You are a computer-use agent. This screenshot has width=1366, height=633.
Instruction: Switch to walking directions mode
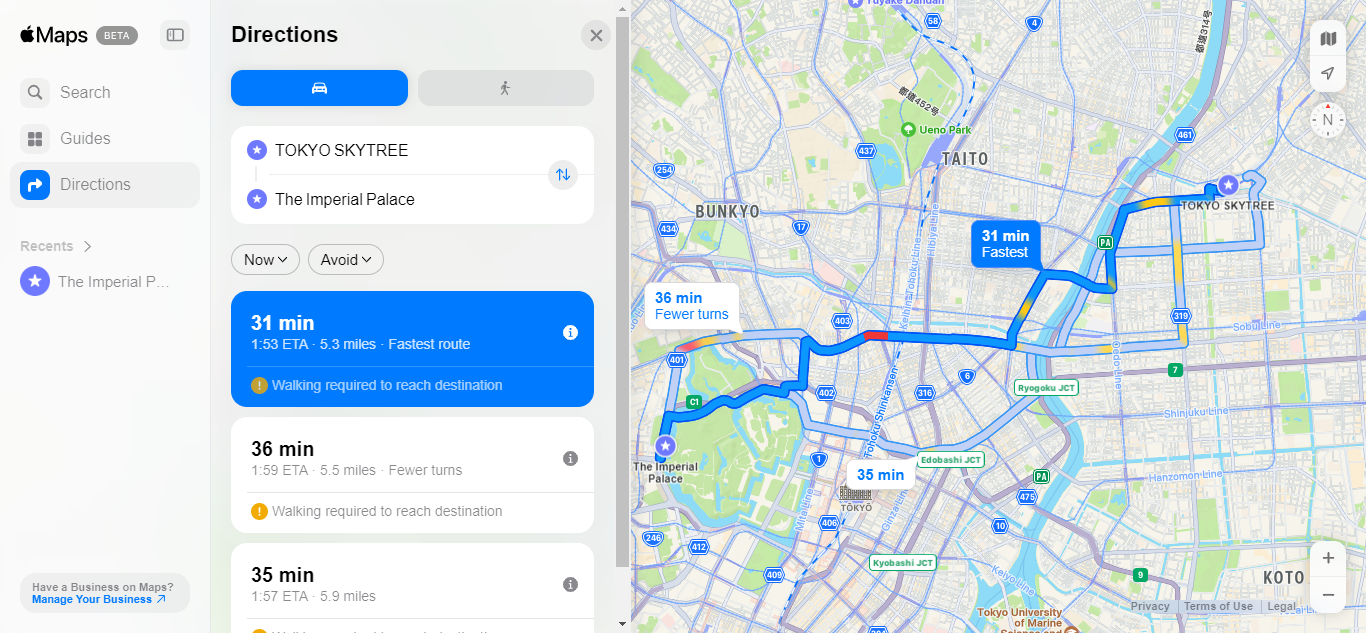click(x=506, y=88)
